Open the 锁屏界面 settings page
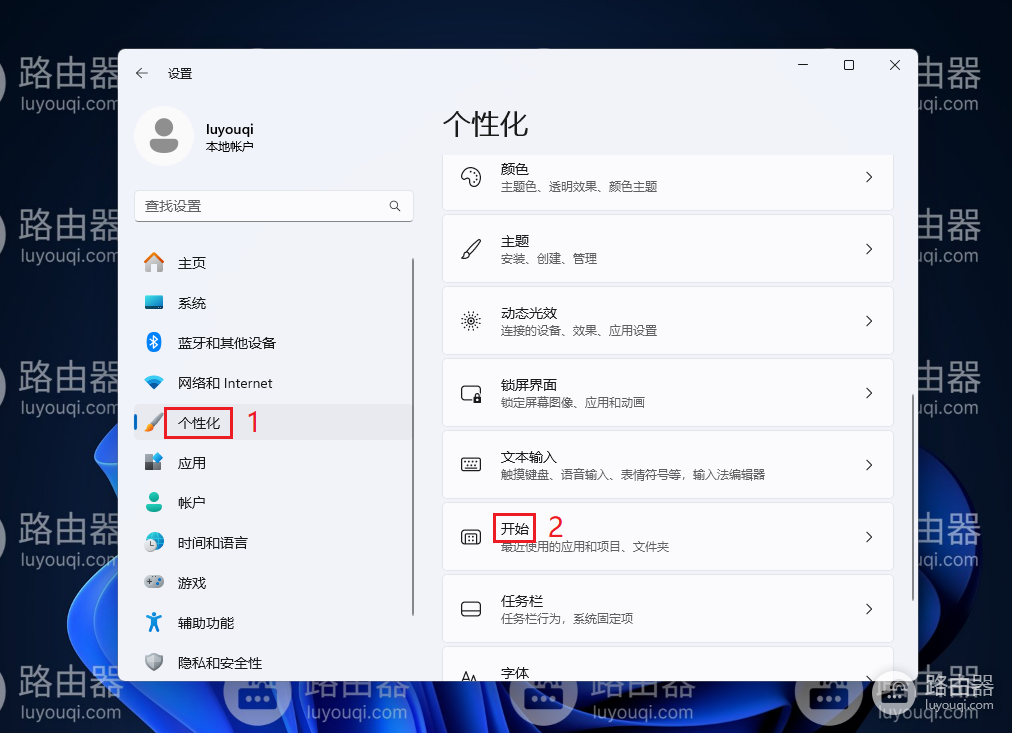Image resolution: width=1012 pixels, height=733 pixels. pyautogui.click(x=668, y=393)
